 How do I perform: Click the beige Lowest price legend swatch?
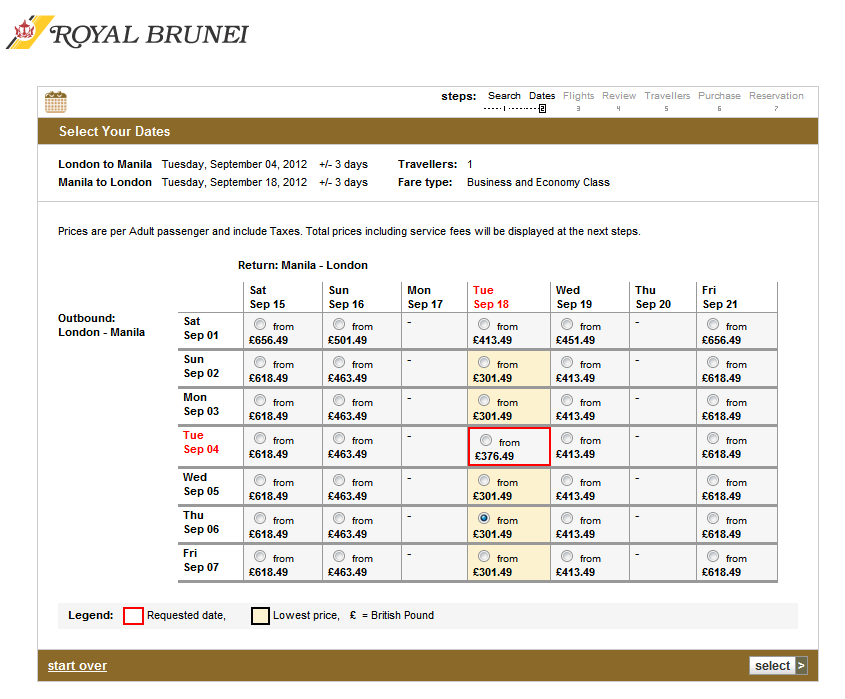(260, 615)
